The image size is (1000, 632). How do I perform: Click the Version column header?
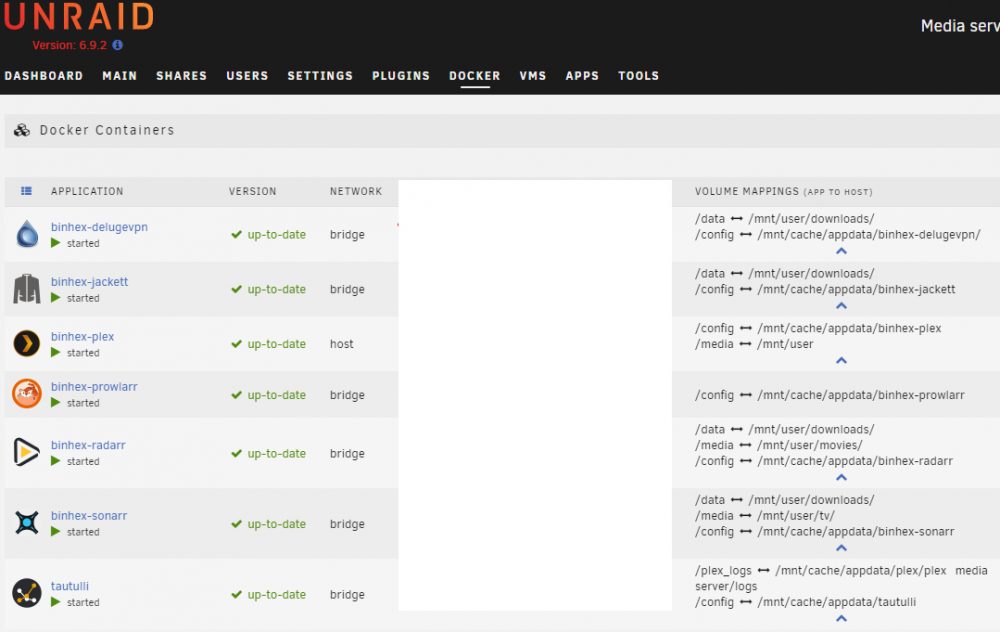[x=253, y=191]
